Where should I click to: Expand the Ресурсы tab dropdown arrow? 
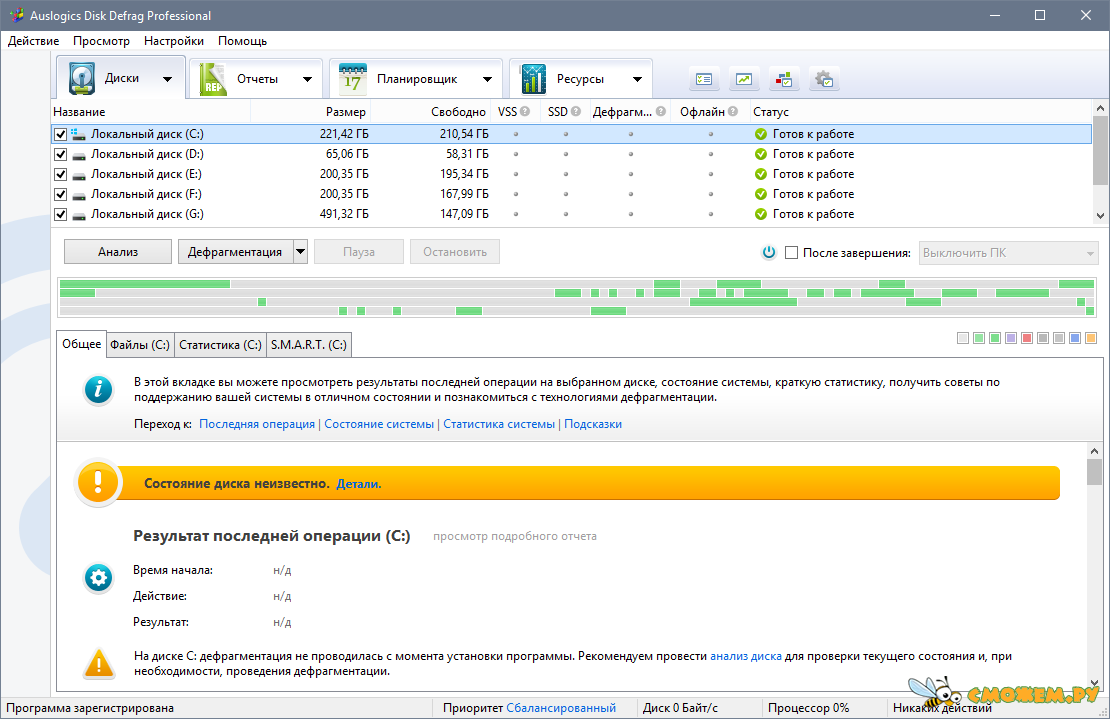coord(637,79)
